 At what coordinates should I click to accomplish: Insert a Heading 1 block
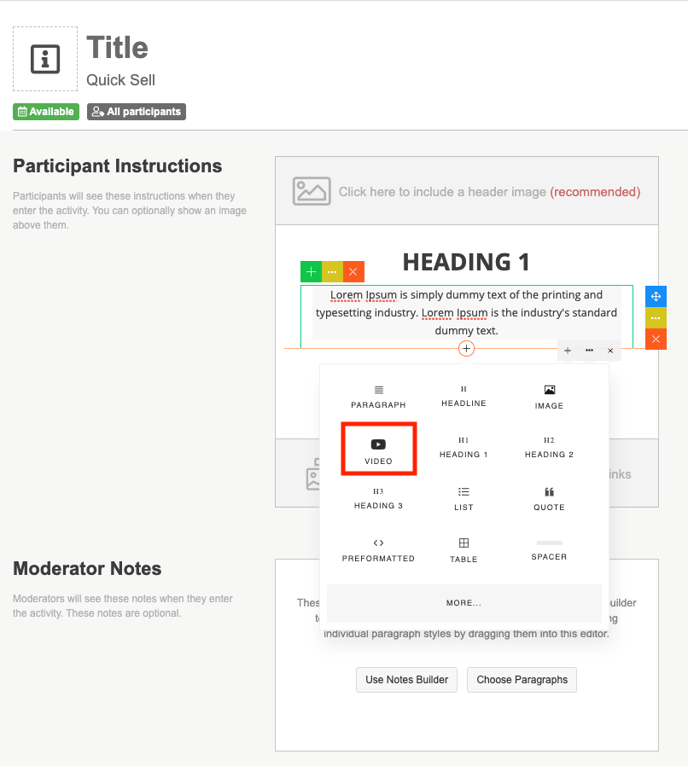pos(463,447)
